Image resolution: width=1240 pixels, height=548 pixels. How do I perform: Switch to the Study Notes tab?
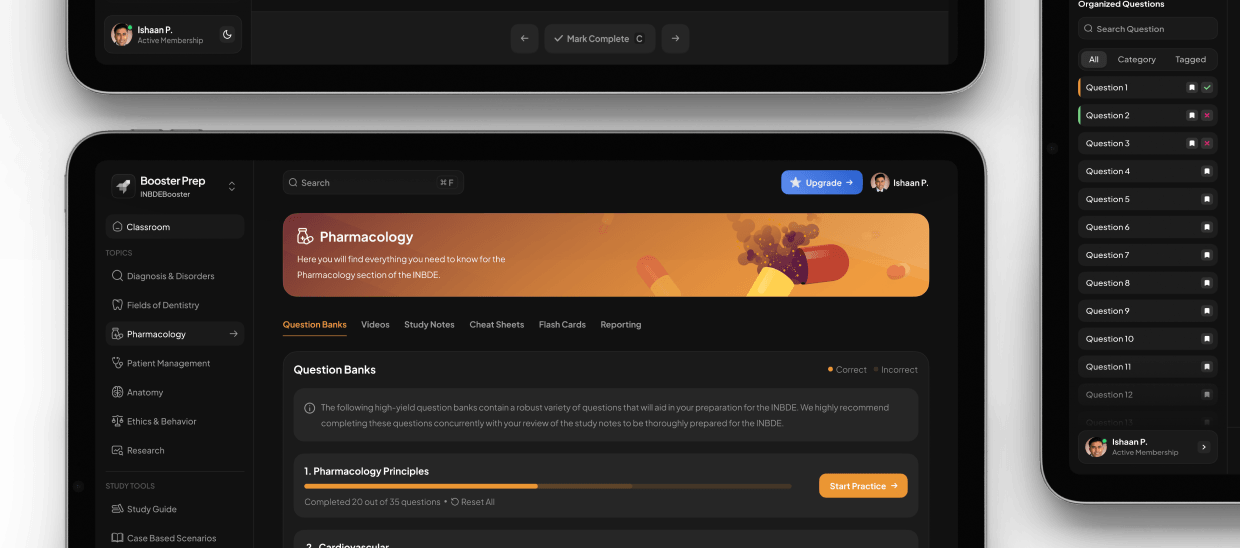[429, 325]
